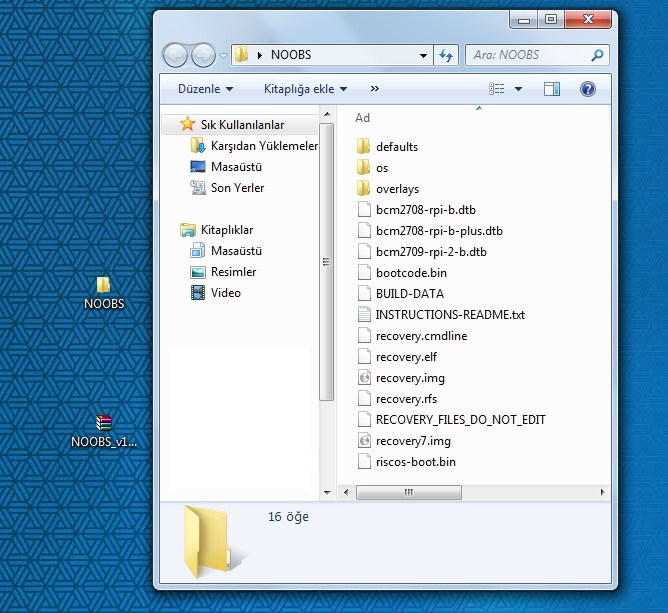Select the recovery.cmdline file
This screenshot has width=668, height=613.
[412, 336]
